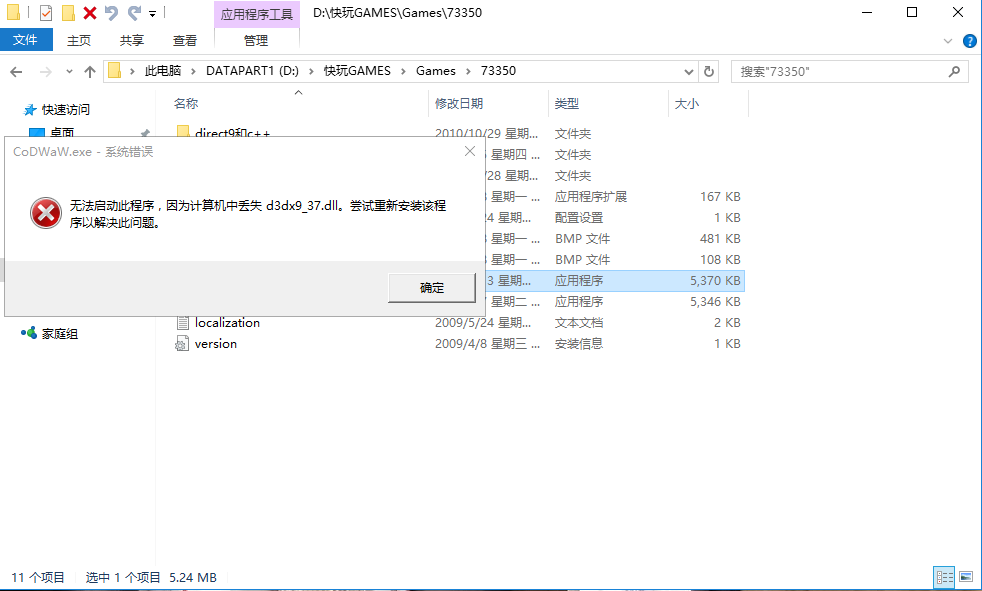Open the recent locations dropdown arrow
Image resolution: width=982 pixels, height=591 pixels.
click(69, 71)
